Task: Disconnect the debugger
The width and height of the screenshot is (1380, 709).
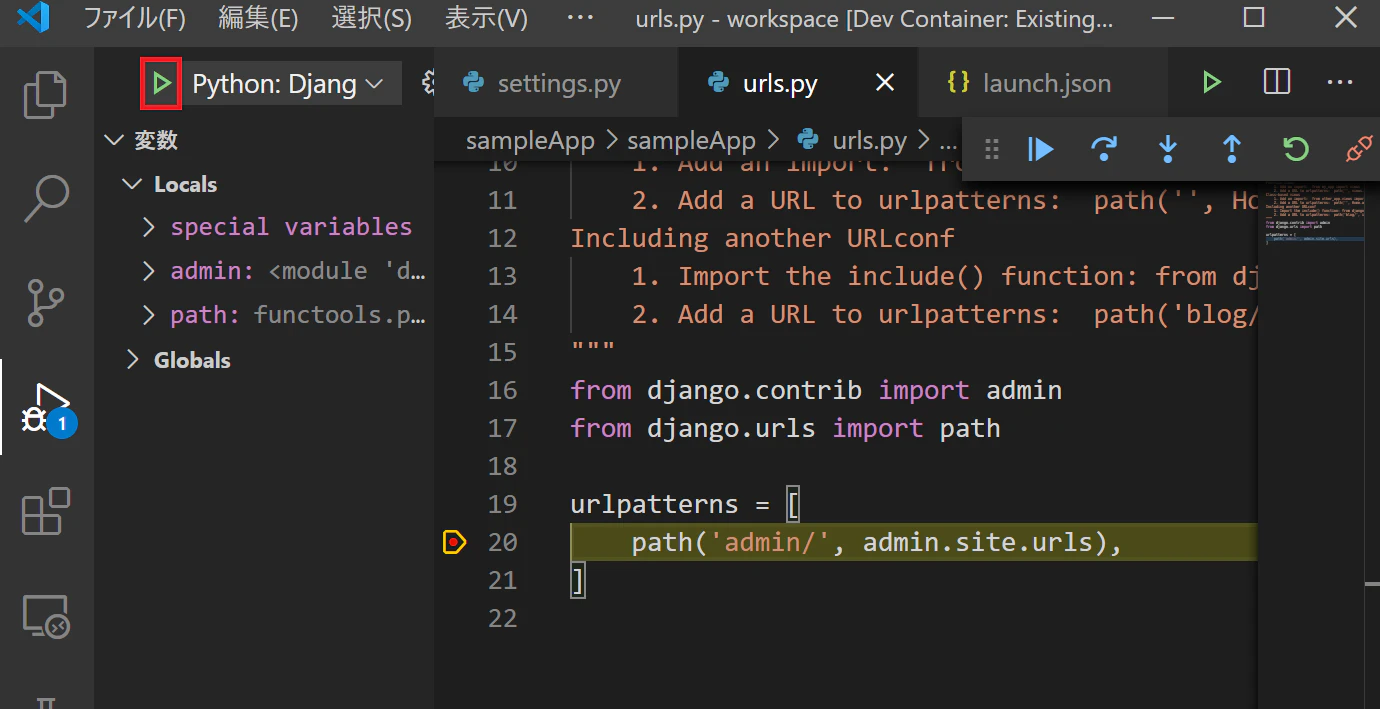Action: tap(1359, 150)
